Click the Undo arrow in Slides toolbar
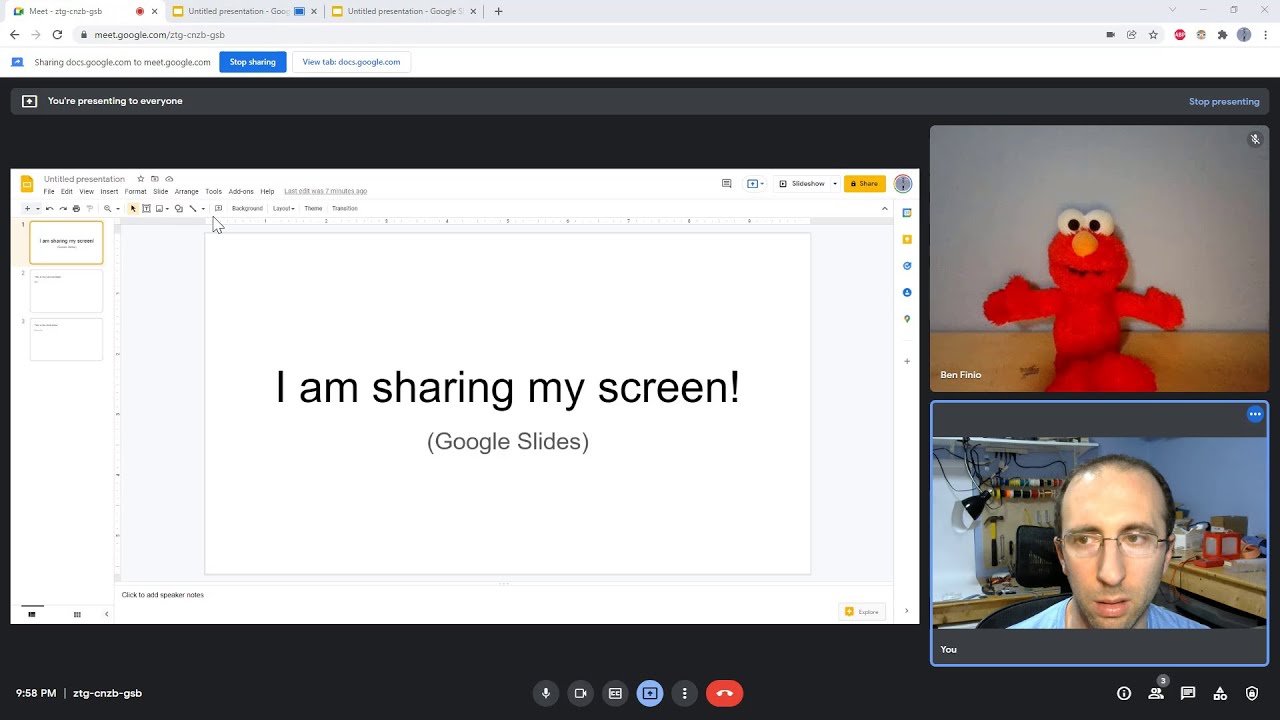Image resolution: width=1280 pixels, height=720 pixels. click(x=50, y=208)
